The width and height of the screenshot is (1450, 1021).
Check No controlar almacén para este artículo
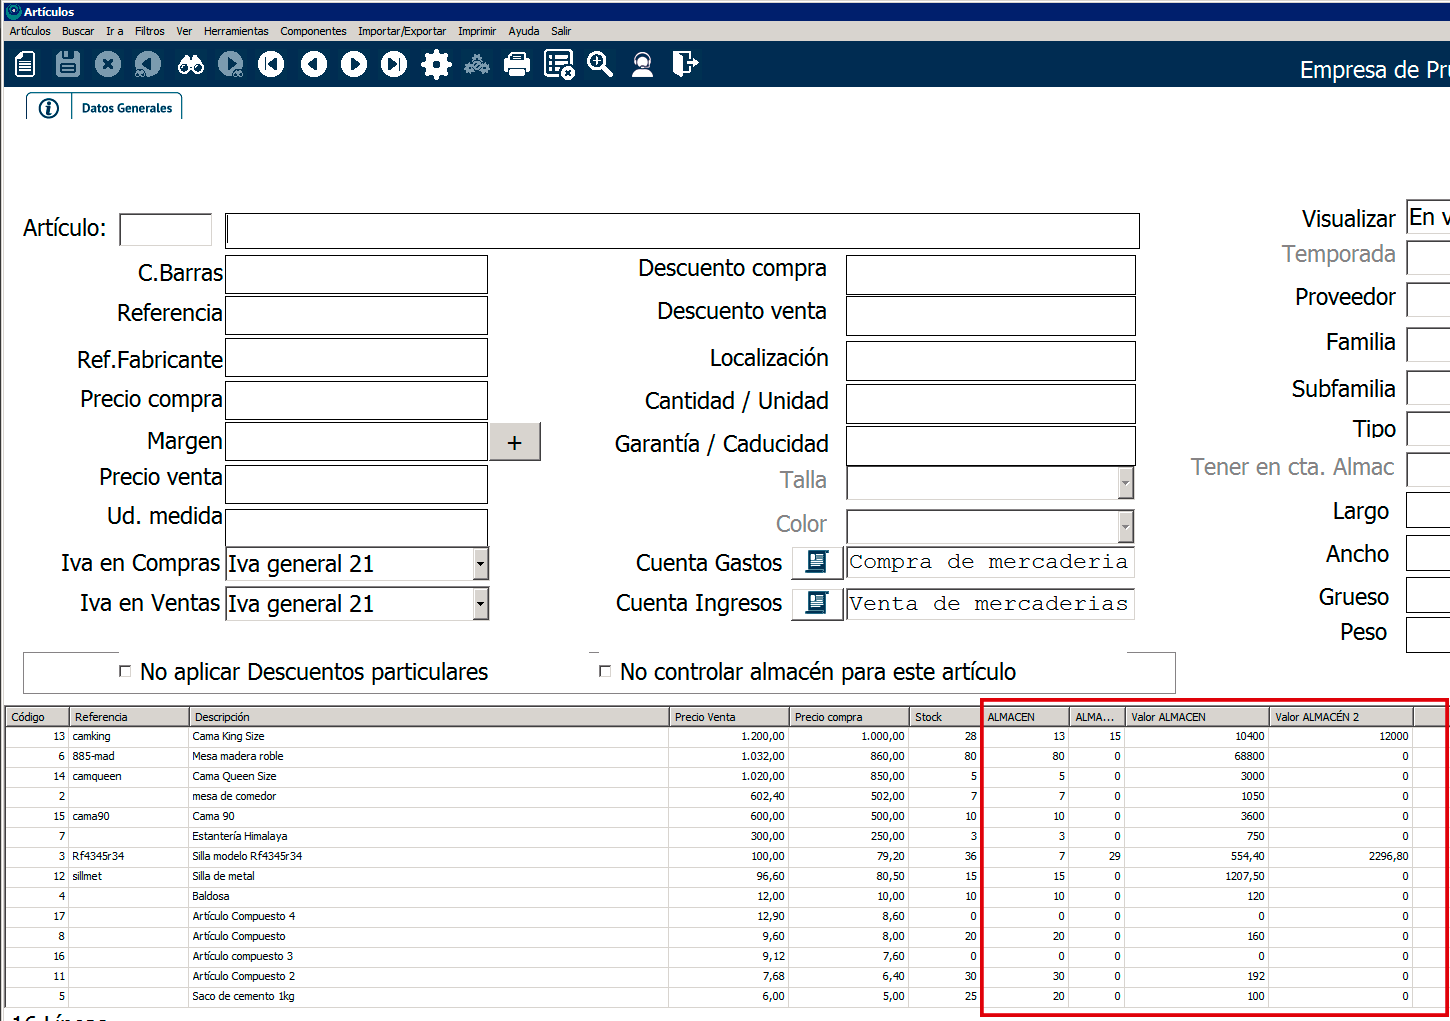(x=604, y=671)
